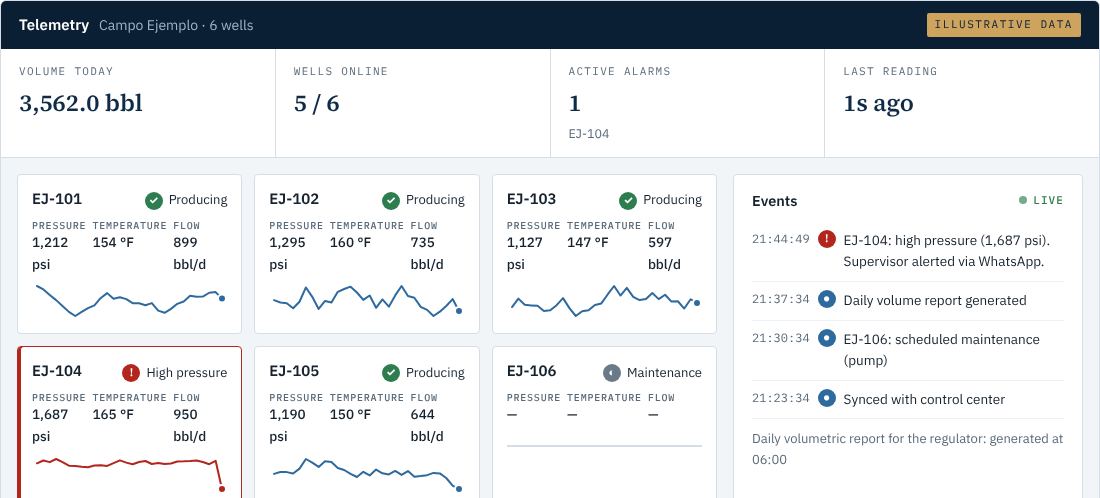1100x498 pixels.
Task: Click the 150 °F temperature on EJ-105
Action: pyautogui.click(x=350, y=415)
